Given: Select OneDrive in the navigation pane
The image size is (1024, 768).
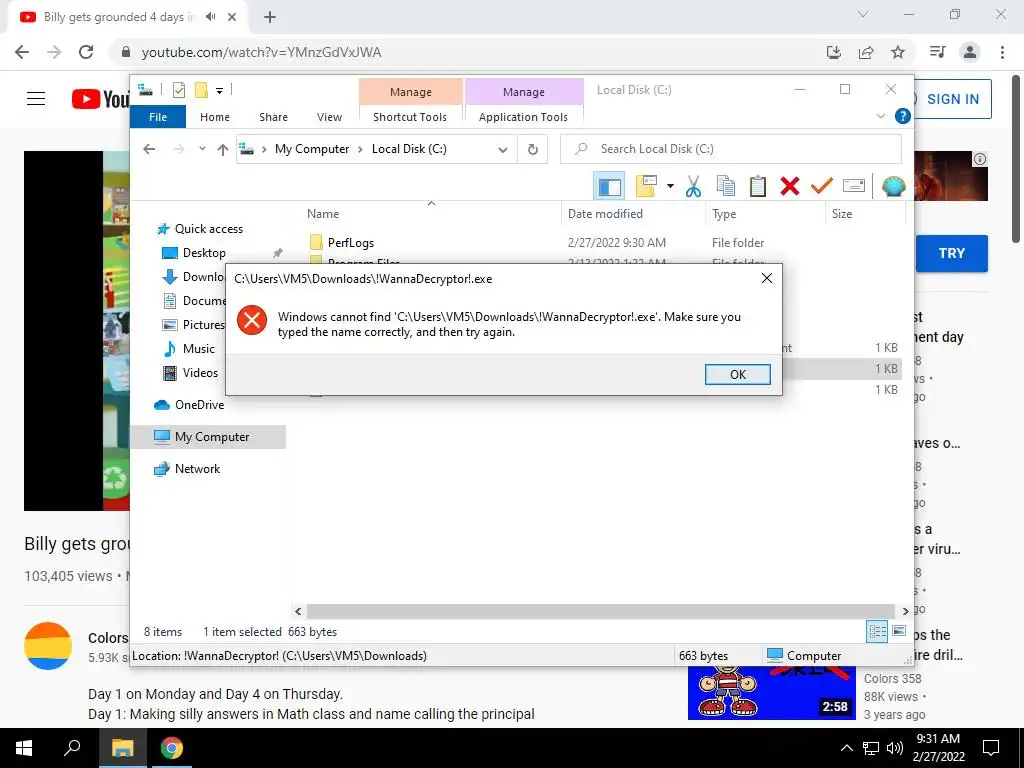Looking at the screenshot, I should tap(199, 405).
